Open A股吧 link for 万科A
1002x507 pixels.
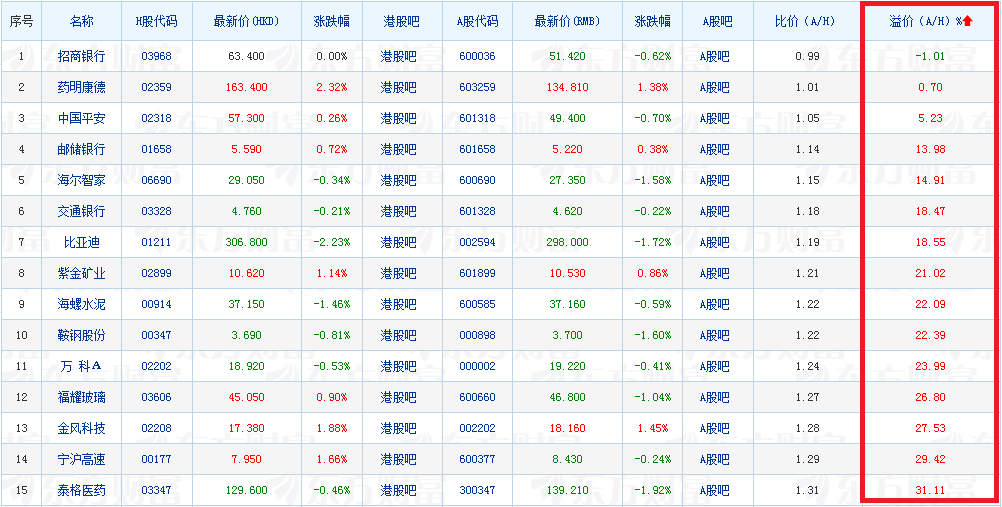click(x=714, y=366)
